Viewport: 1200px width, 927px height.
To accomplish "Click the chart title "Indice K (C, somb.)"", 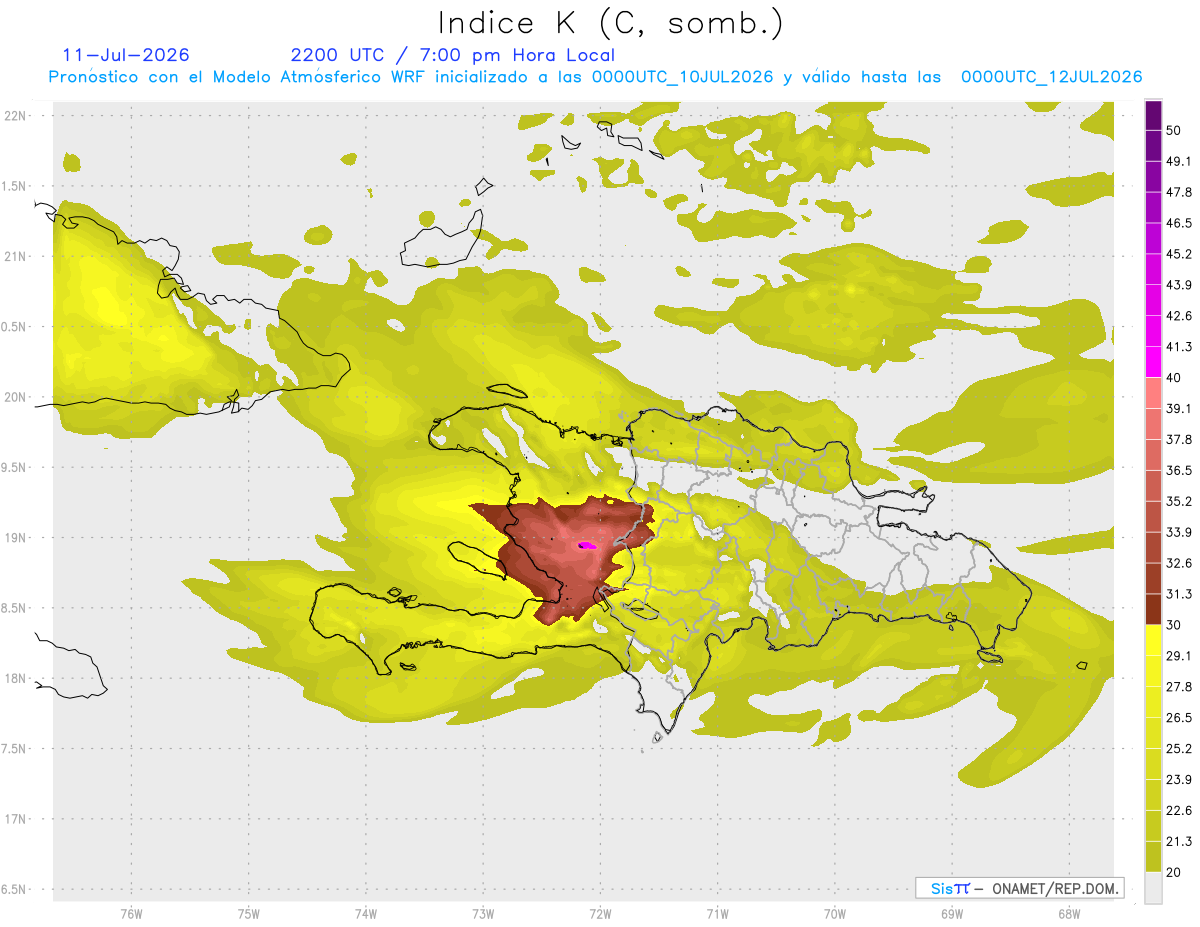I will pos(611,23).
